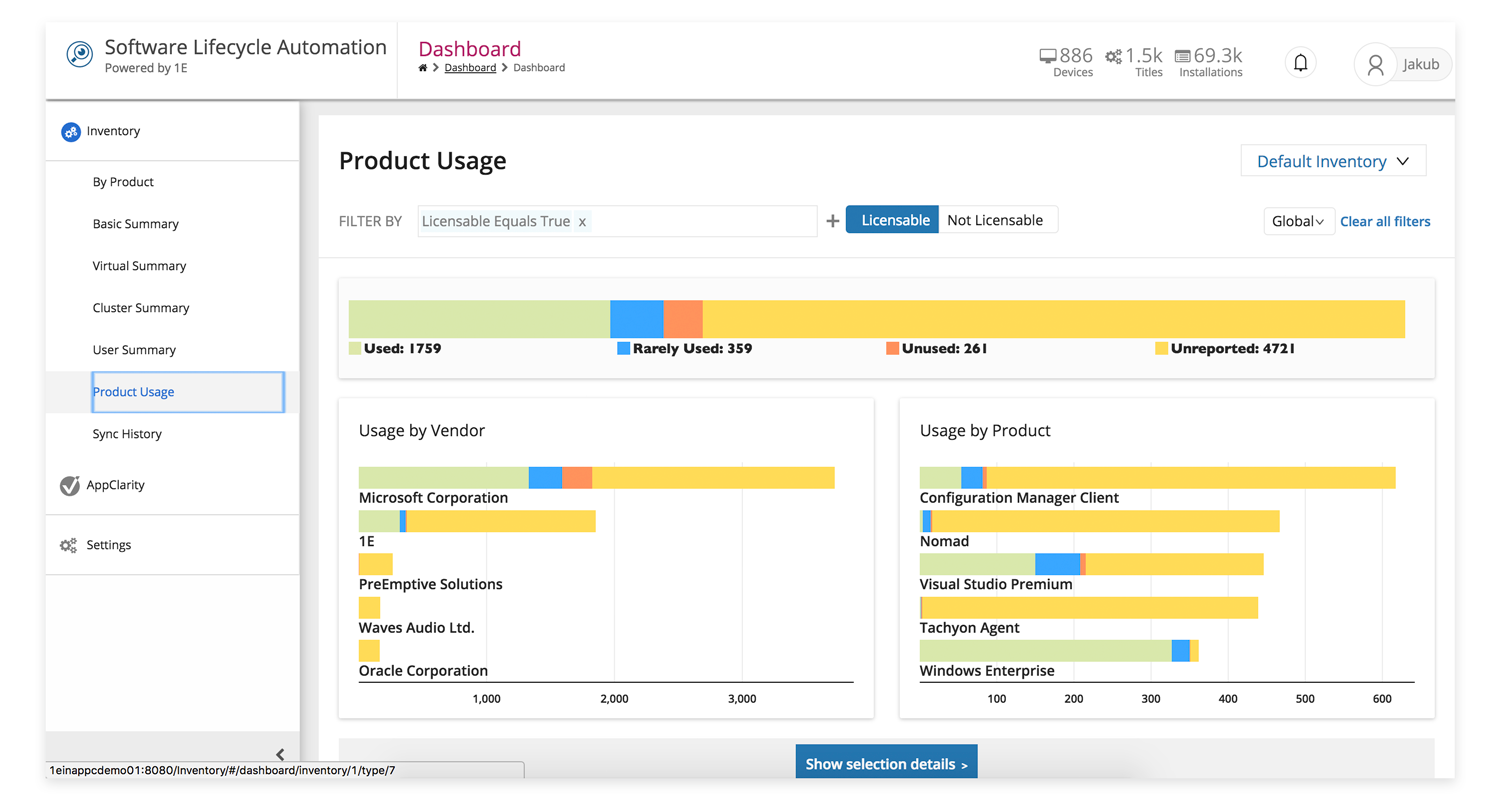This screenshot has height=800, width=1500.
Task: Click the 1E vendor bar
Action: point(477,521)
